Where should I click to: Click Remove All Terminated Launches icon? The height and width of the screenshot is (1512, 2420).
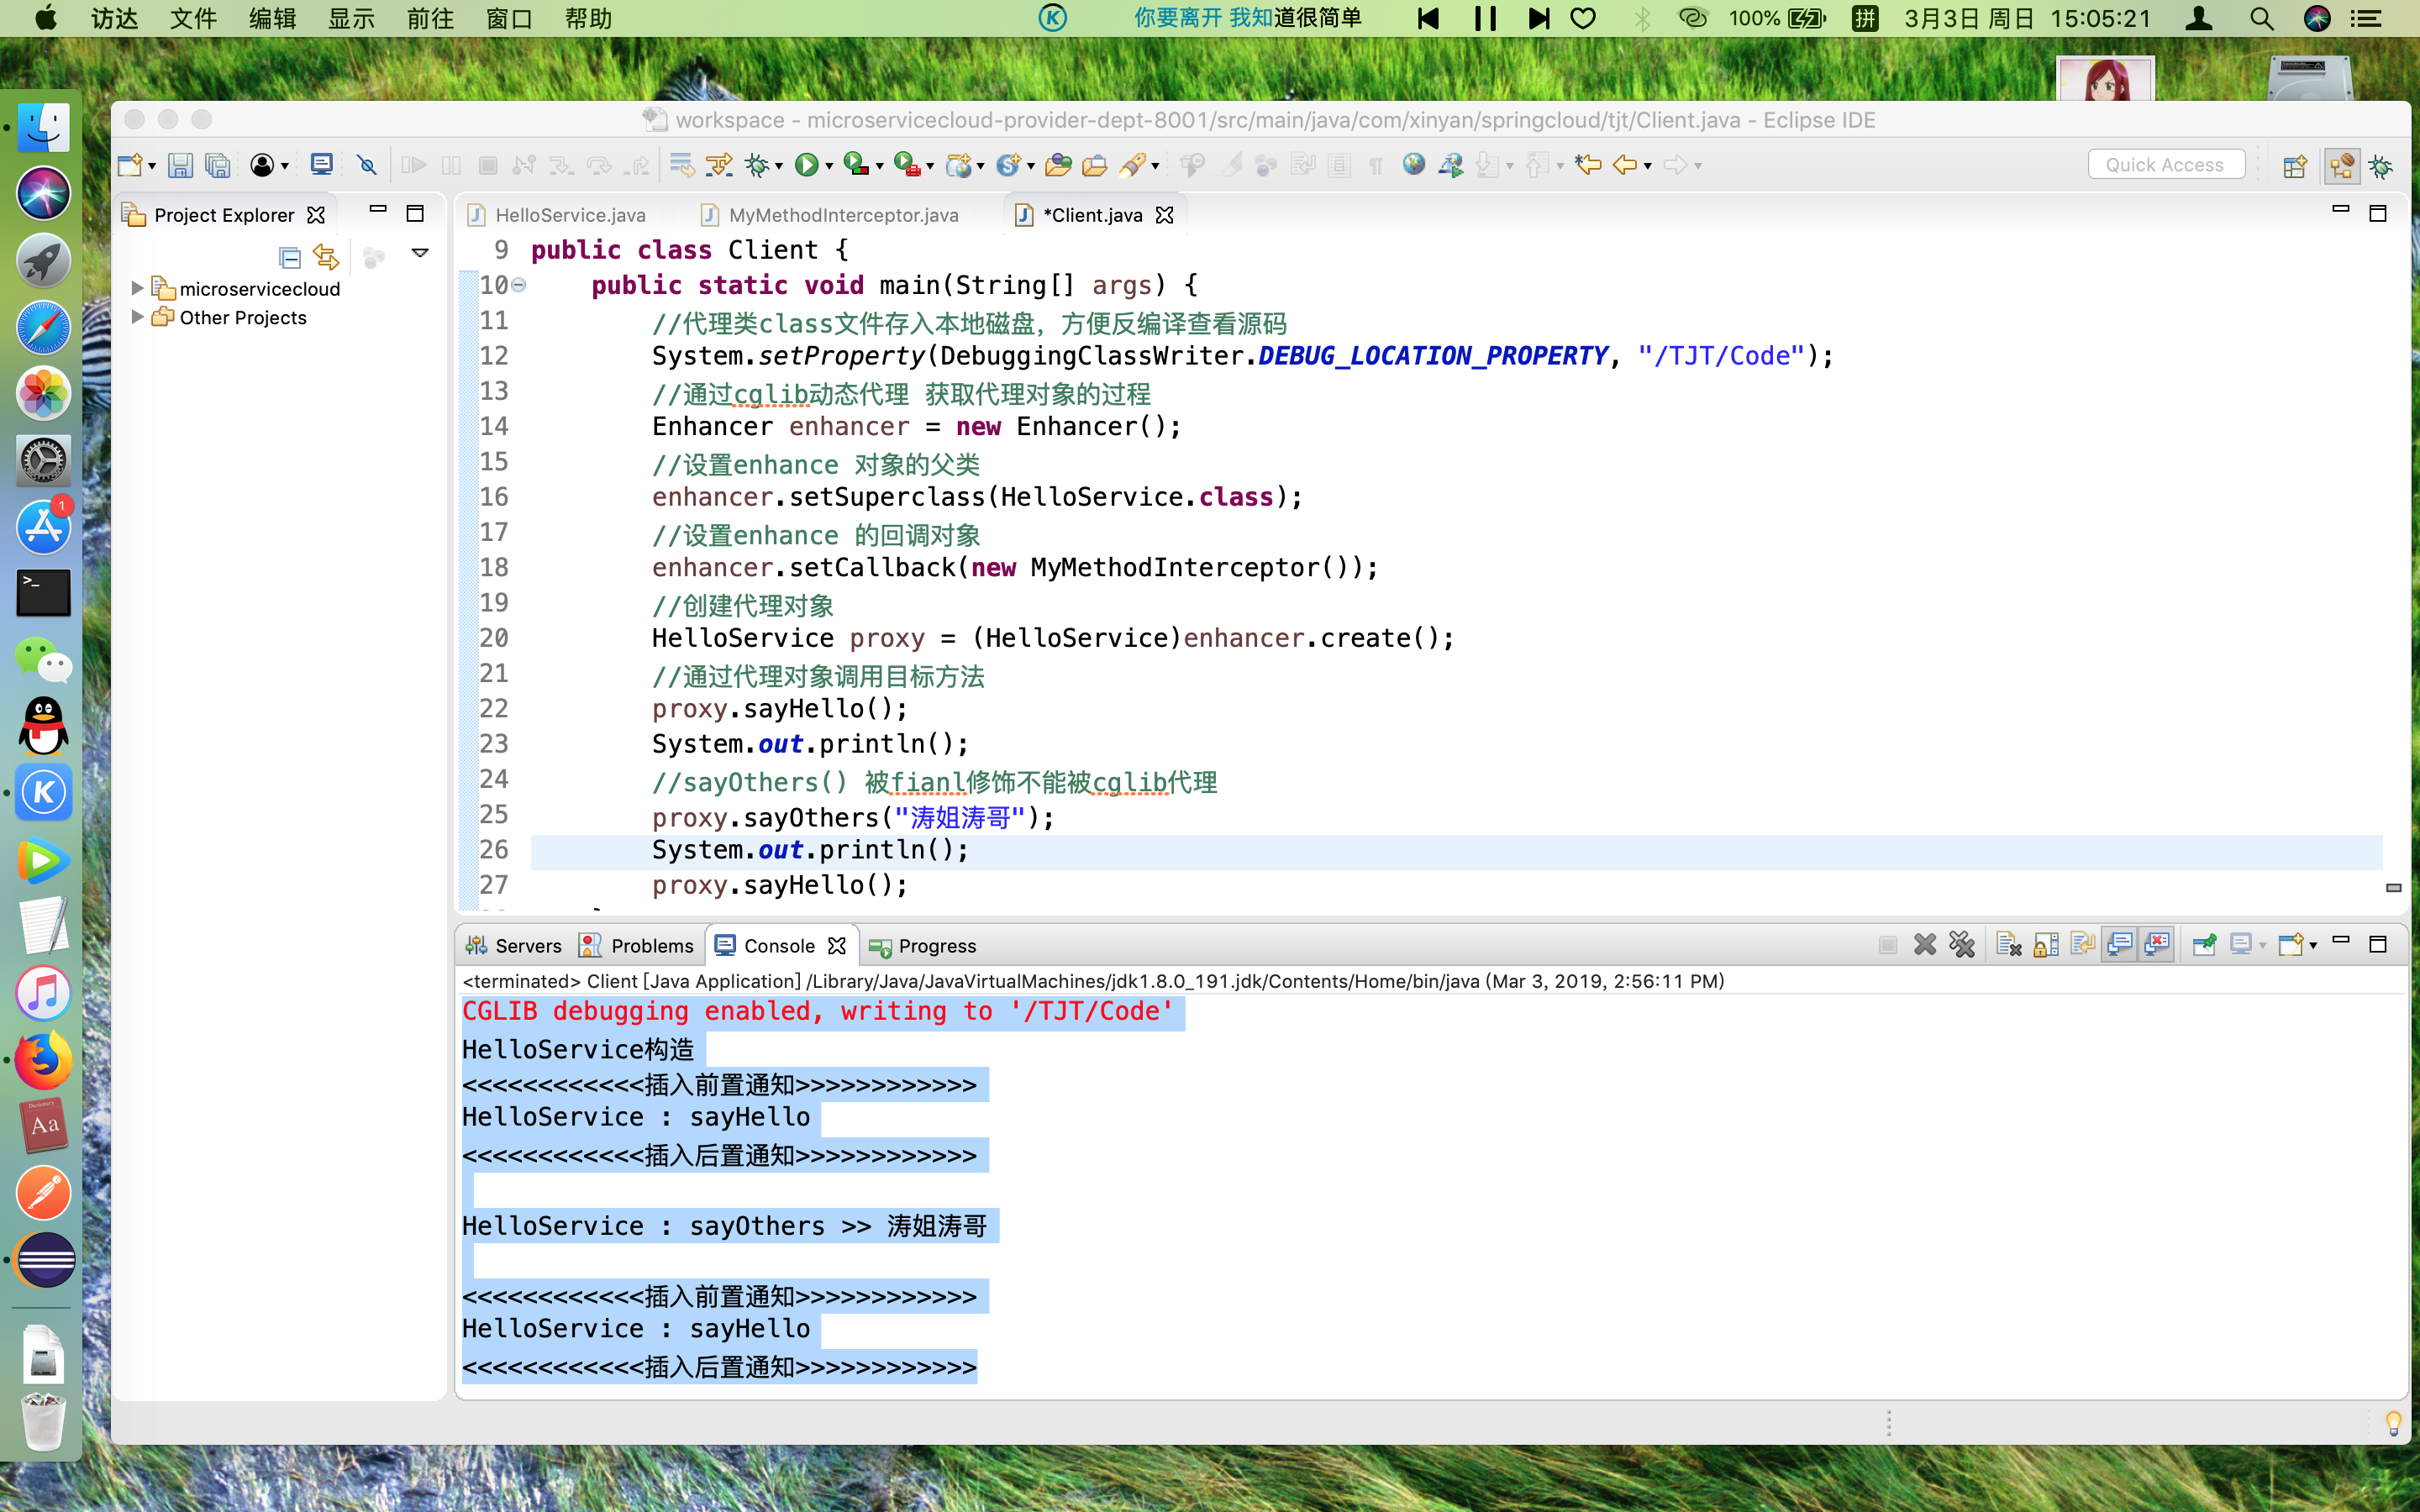pyautogui.click(x=1962, y=945)
